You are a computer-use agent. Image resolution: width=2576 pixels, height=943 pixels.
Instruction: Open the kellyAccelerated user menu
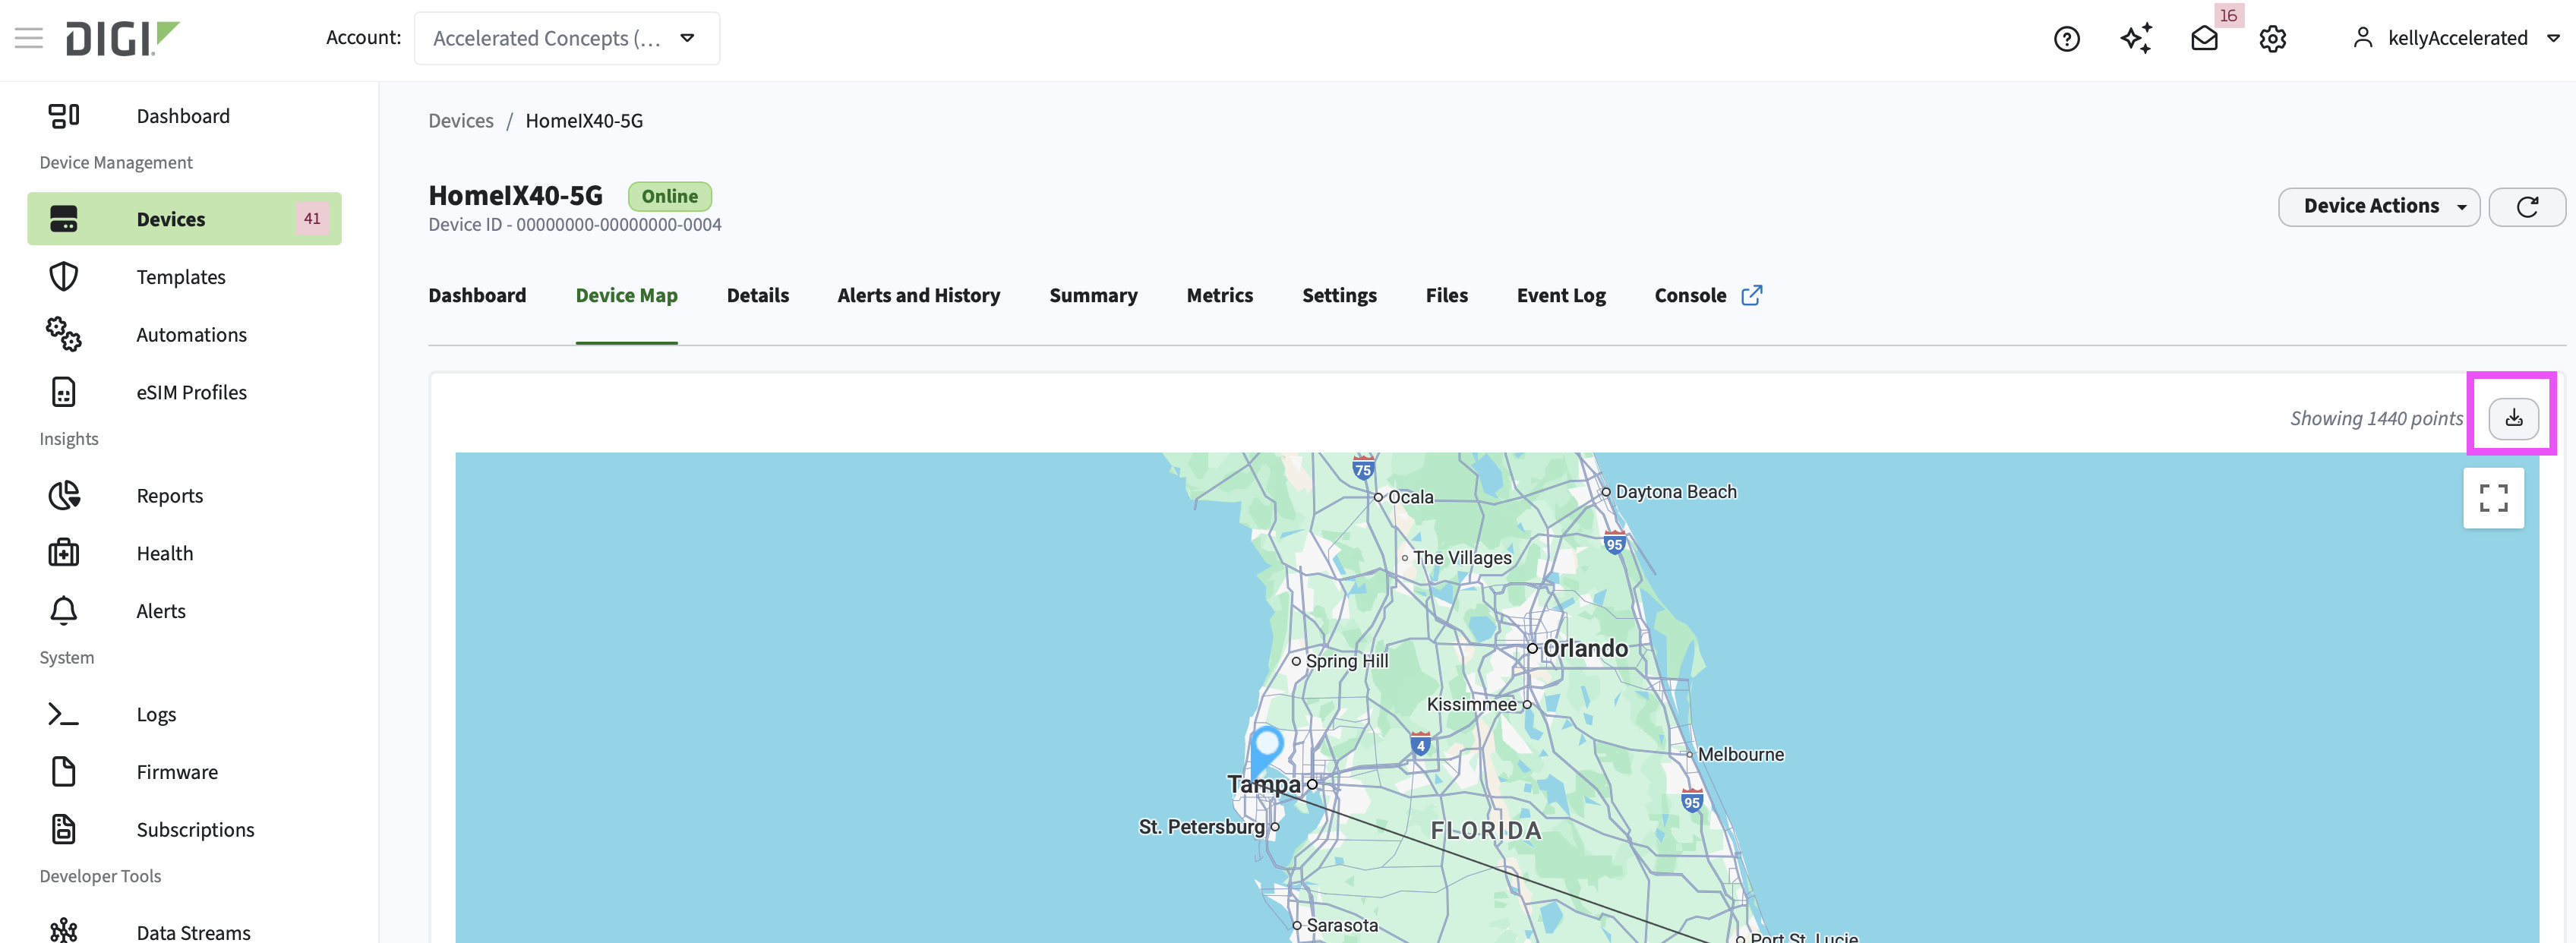click(2456, 39)
